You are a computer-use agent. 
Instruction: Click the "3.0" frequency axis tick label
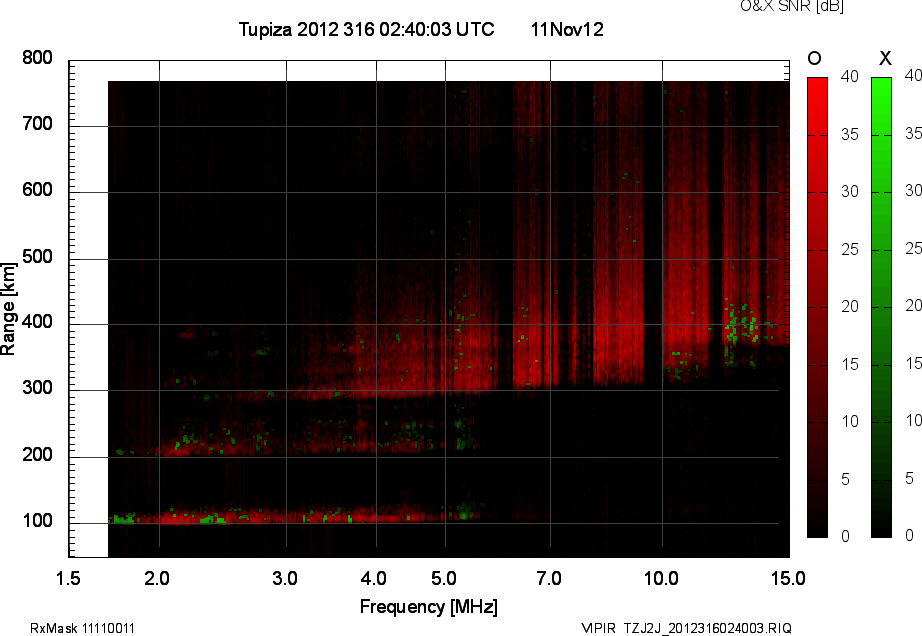[x=285, y=578]
